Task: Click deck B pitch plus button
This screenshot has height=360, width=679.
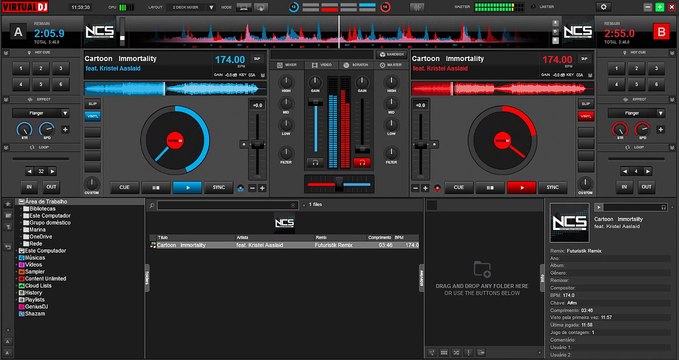Action: (425, 188)
